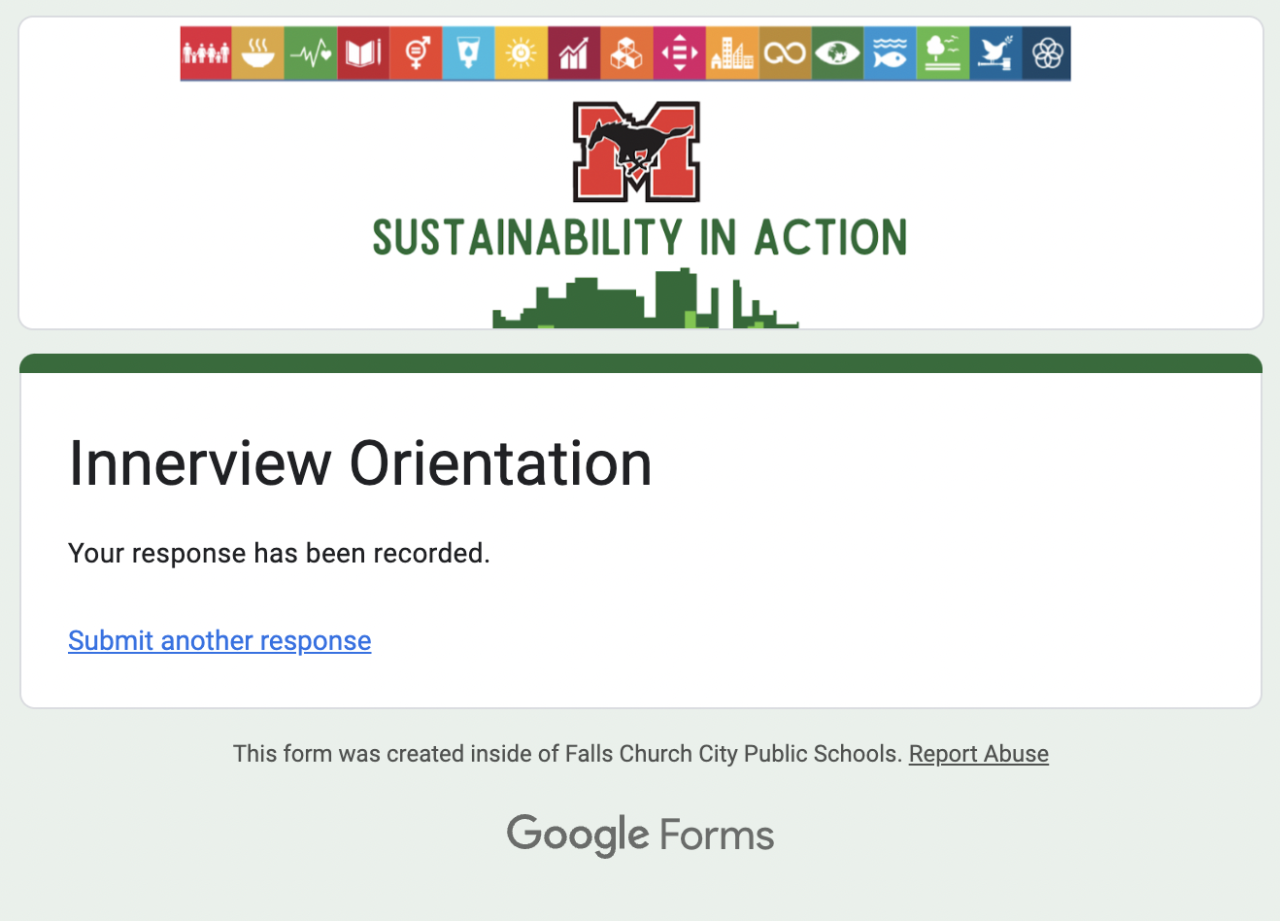Screen dimensions: 1280x921
Task: Click the Reduced Inequalities arrows icon
Action: pyautogui.click(x=679, y=54)
